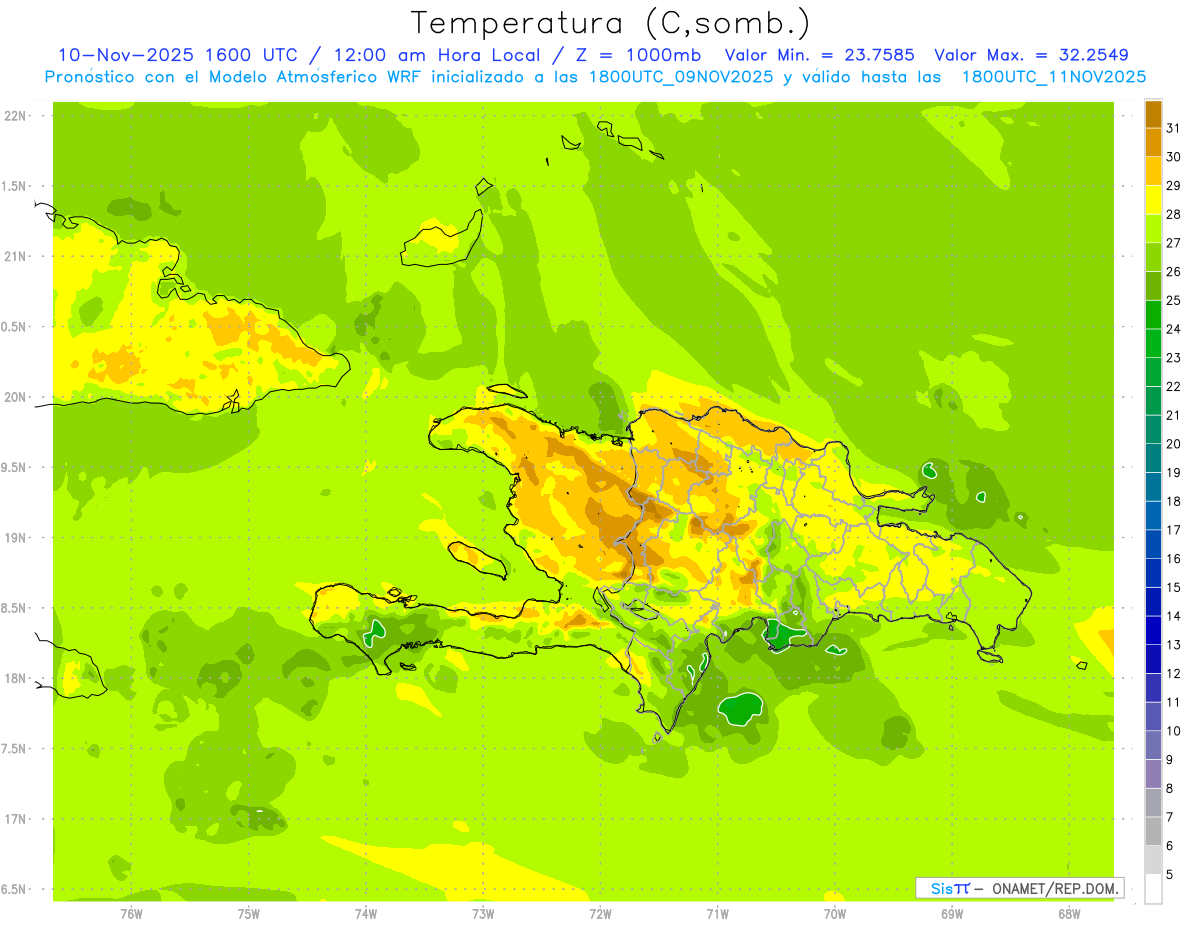The width and height of the screenshot is (1200, 927).
Task: Click the 19N latitude axis label
Action: tap(16, 538)
